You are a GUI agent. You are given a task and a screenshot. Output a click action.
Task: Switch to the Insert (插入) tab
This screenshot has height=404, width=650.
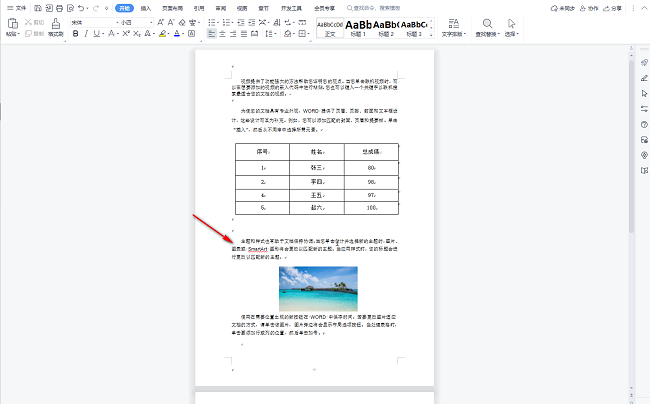pos(146,8)
